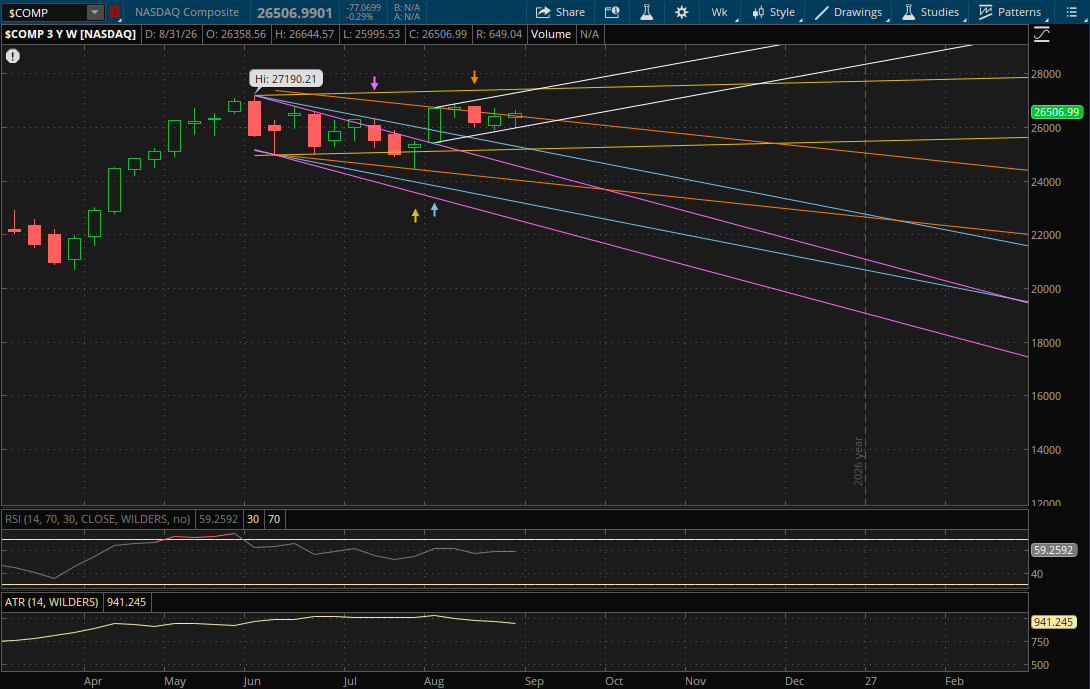Click the exclamation warning icon on the chart
Screen dimensions: 1090x689
point(13,56)
